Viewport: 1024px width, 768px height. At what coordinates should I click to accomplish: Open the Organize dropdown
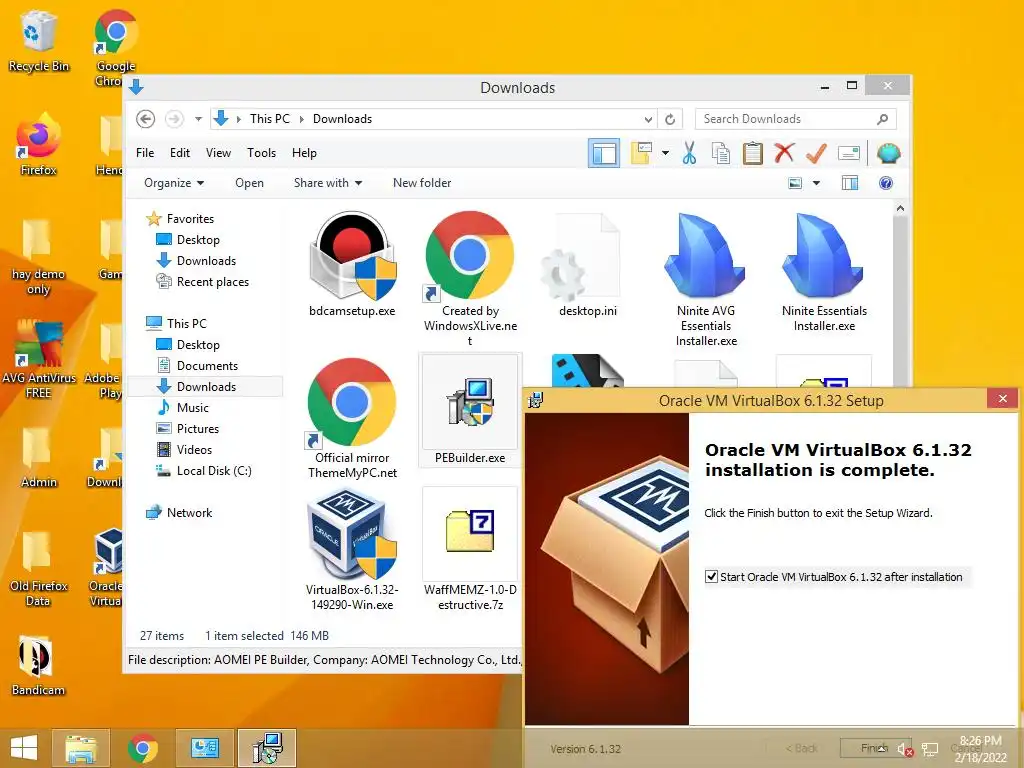[174, 183]
